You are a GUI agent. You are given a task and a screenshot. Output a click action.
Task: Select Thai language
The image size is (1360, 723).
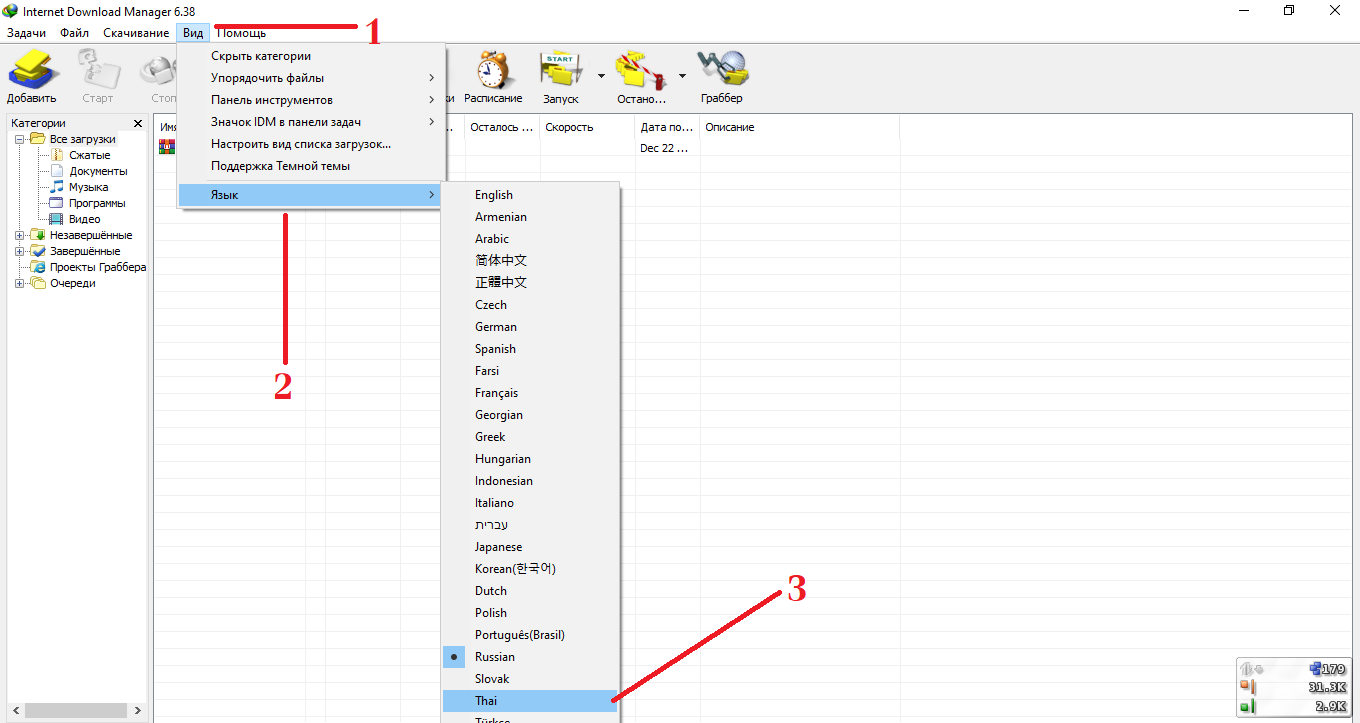click(531, 701)
